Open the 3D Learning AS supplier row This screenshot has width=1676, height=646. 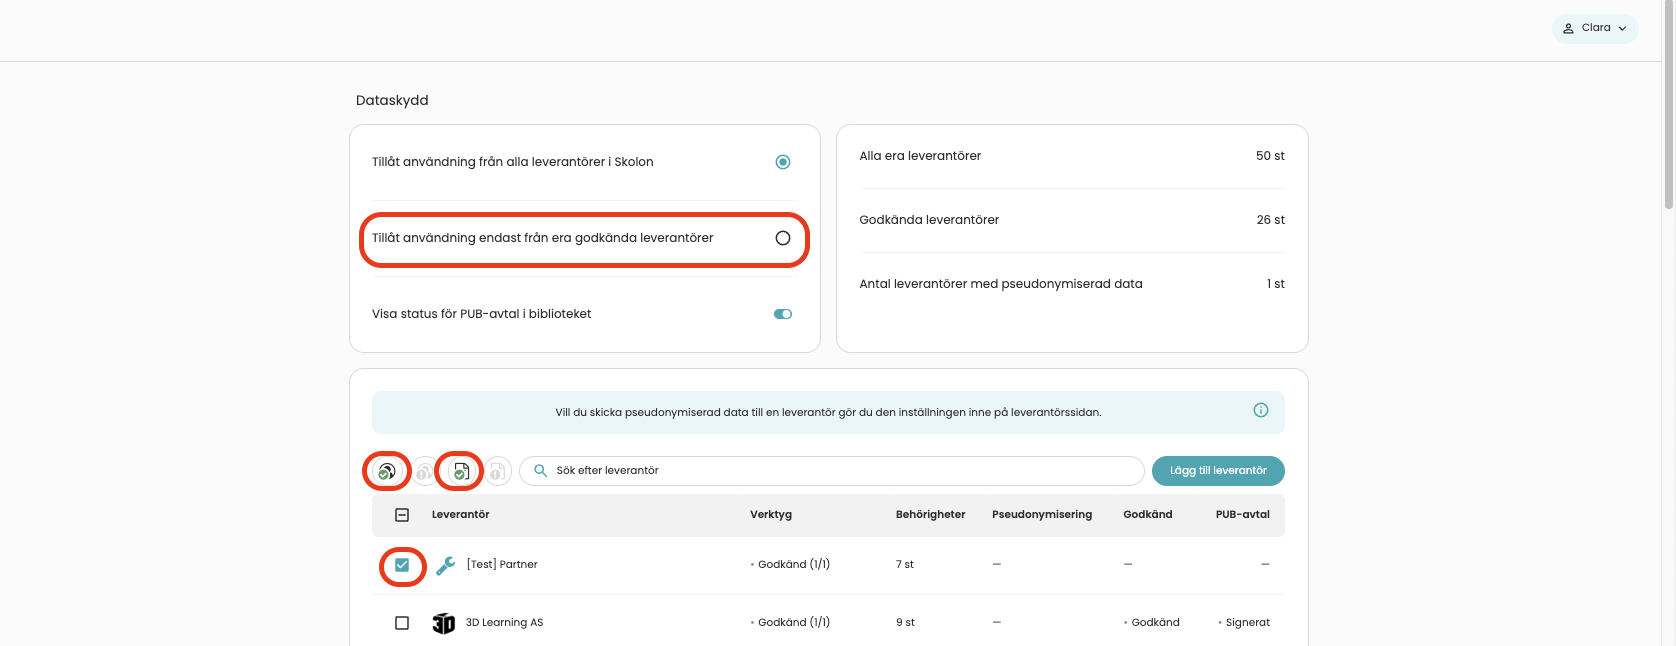(828, 622)
